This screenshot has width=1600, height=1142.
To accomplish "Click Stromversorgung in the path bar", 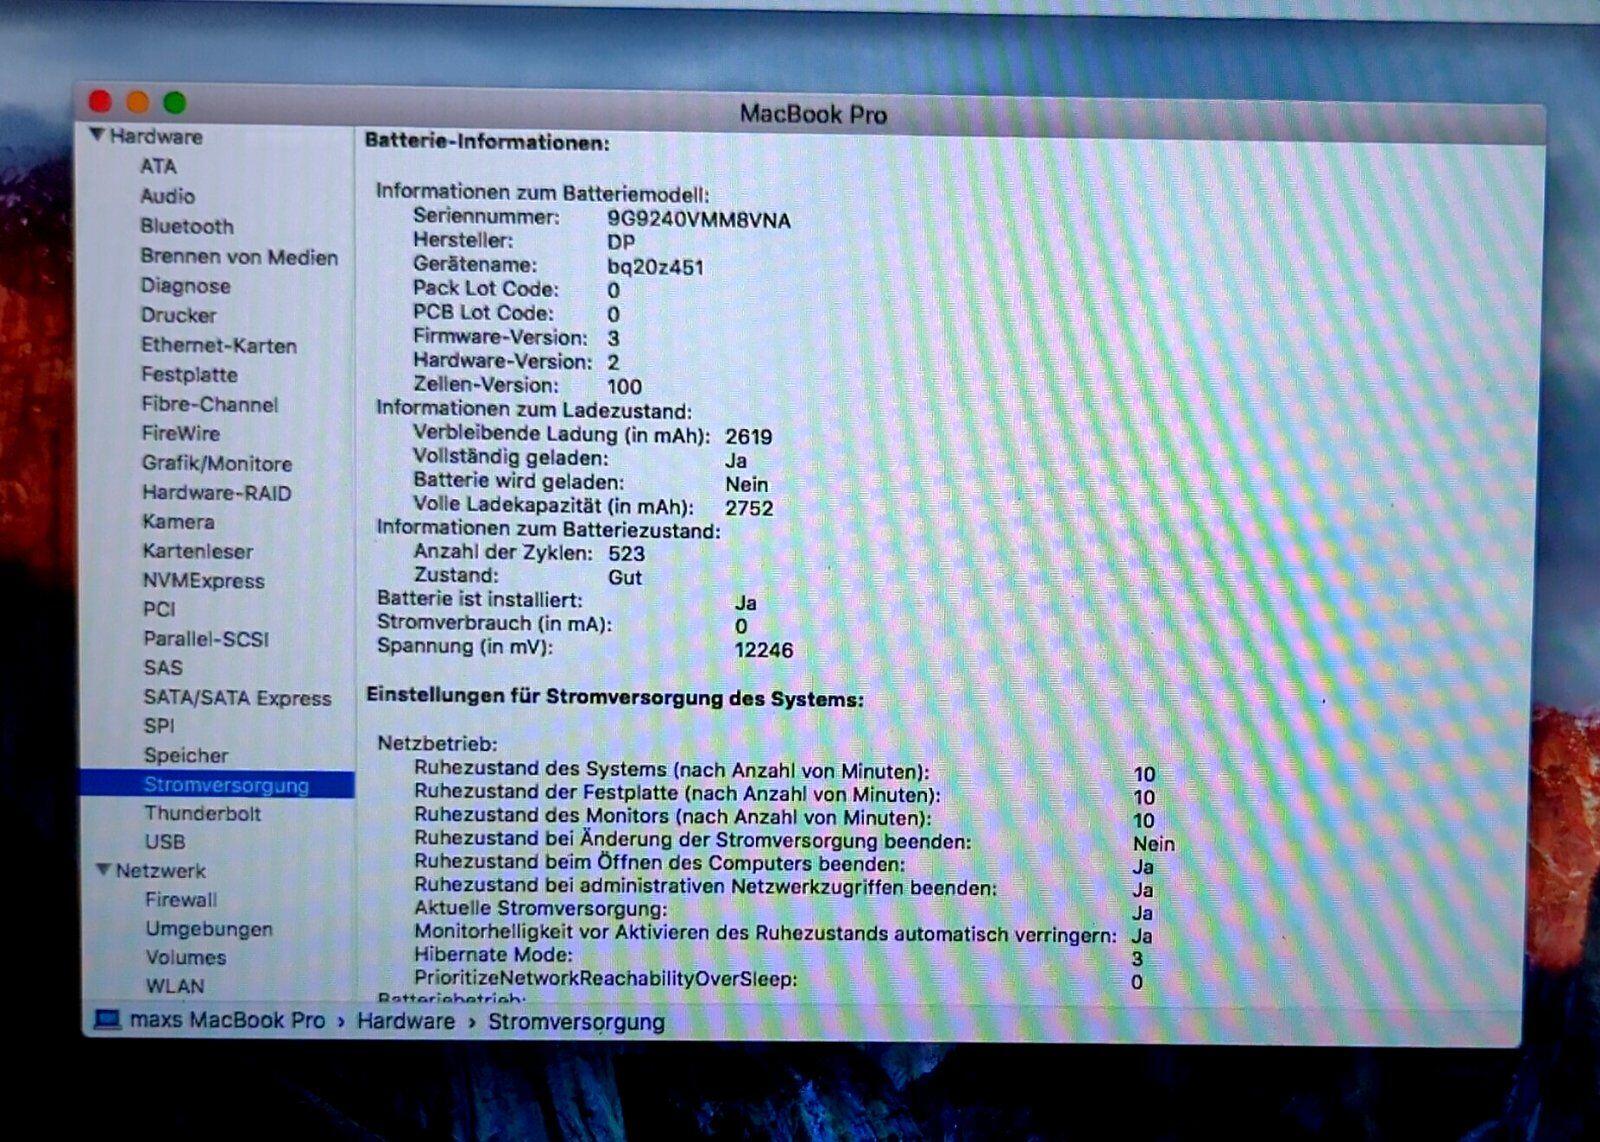I will coord(576,1022).
